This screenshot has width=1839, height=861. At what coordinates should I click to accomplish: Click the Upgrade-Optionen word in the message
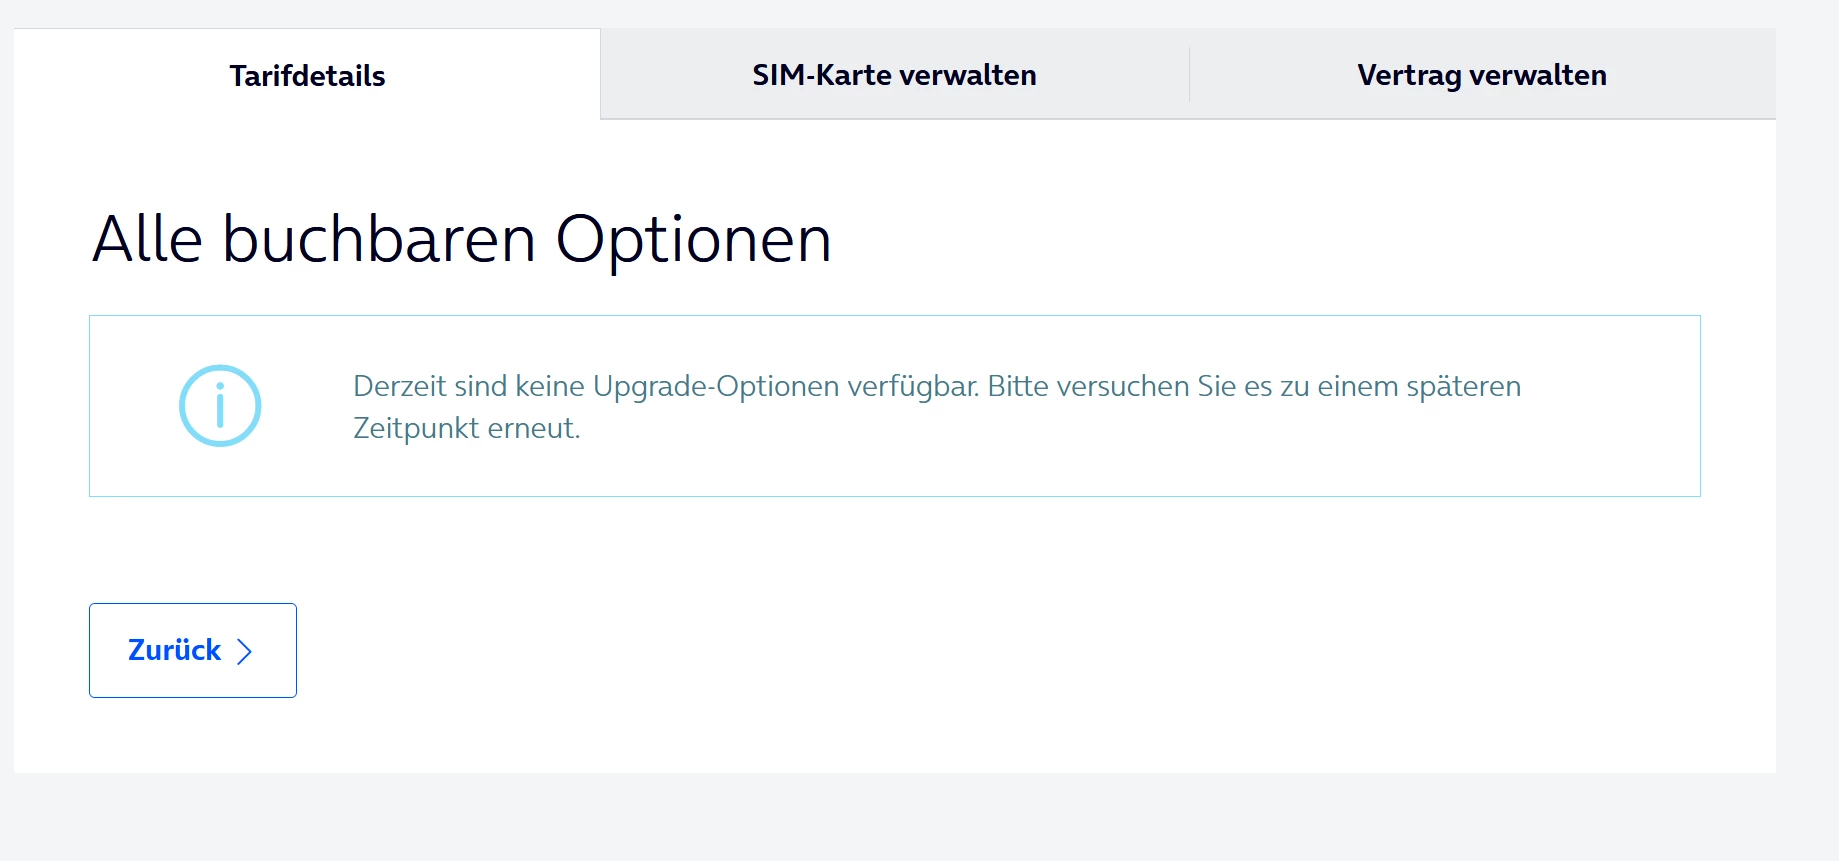(x=715, y=386)
